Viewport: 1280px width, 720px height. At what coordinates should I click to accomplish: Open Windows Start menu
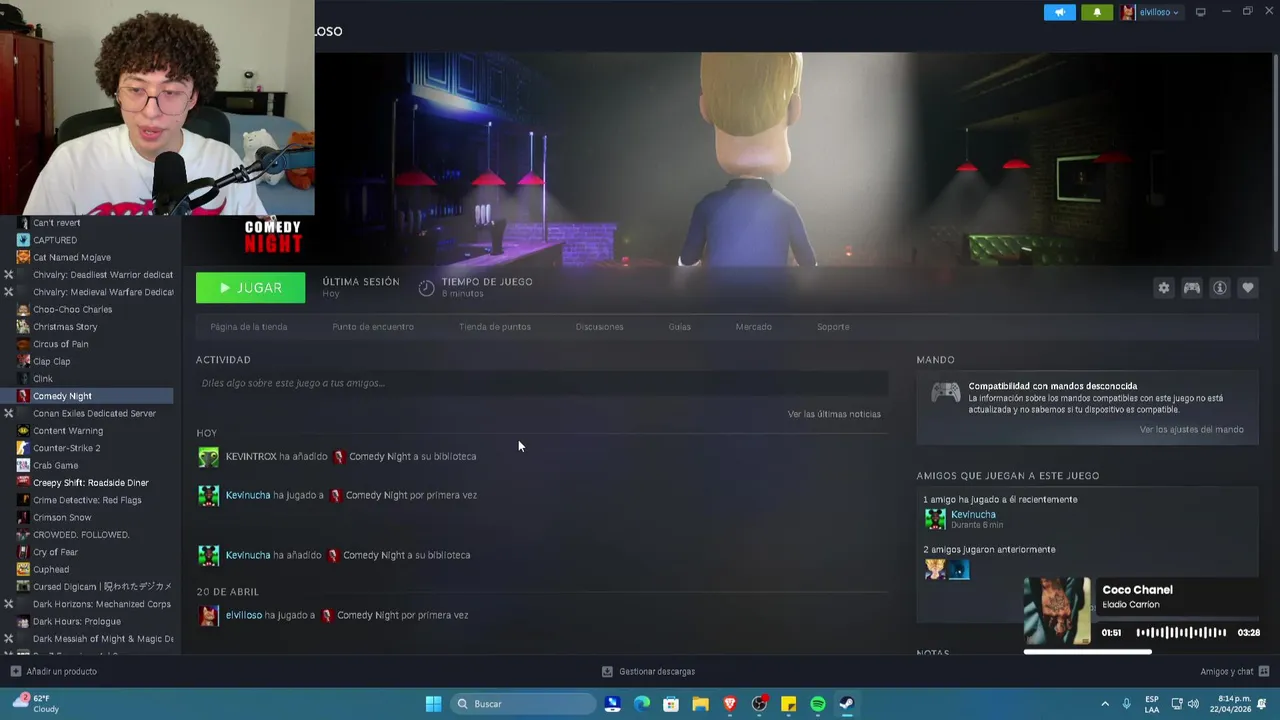pos(433,704)
